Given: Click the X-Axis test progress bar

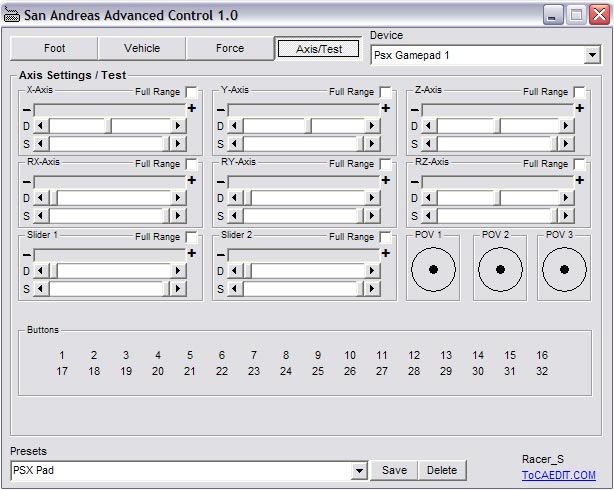Looking at the screenshot, I should coord(110,109).
